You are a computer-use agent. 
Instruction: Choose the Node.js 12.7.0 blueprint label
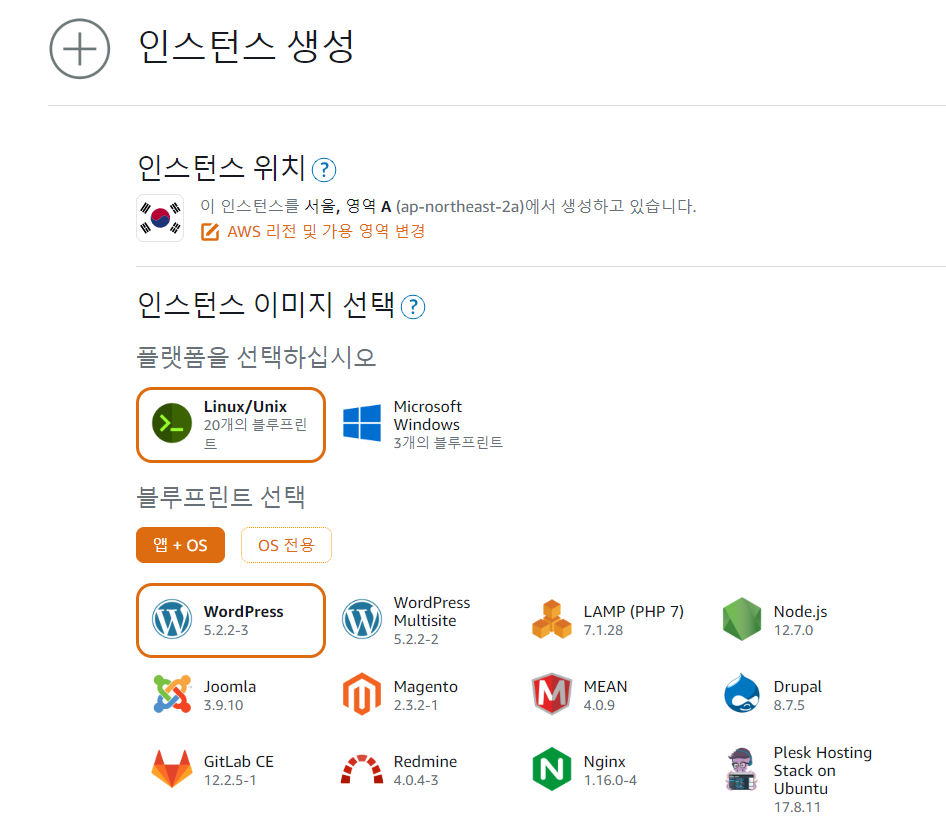coord(800,620)
